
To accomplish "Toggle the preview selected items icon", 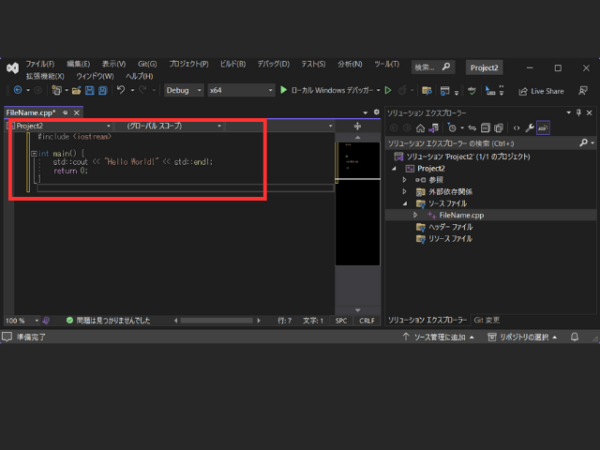I will coord(543,128).
